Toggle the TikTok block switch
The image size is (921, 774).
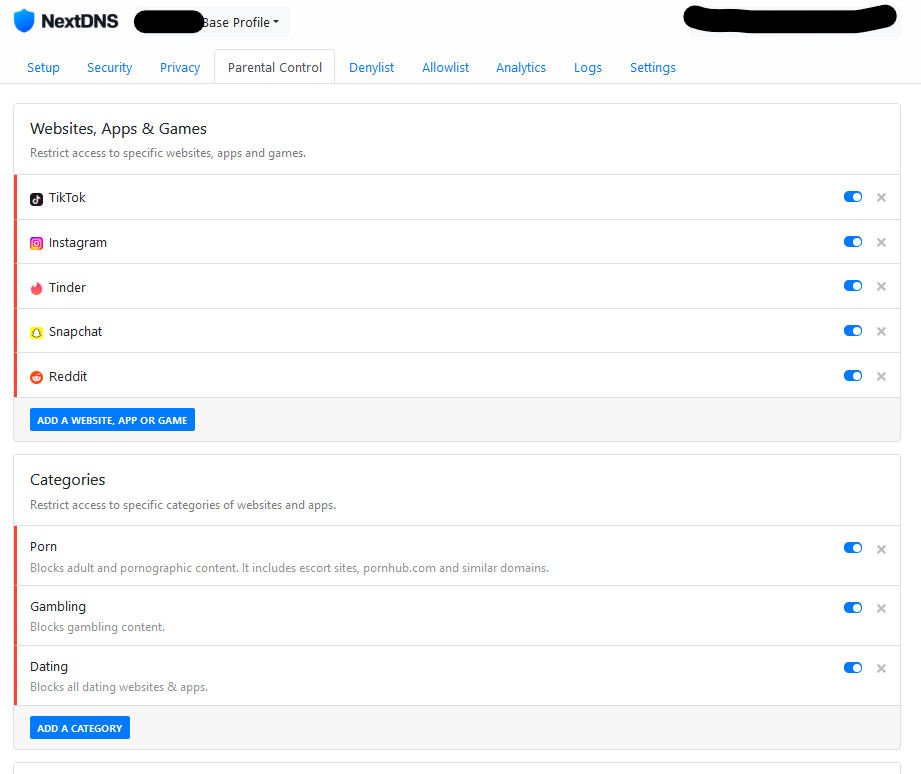(853, 197)
